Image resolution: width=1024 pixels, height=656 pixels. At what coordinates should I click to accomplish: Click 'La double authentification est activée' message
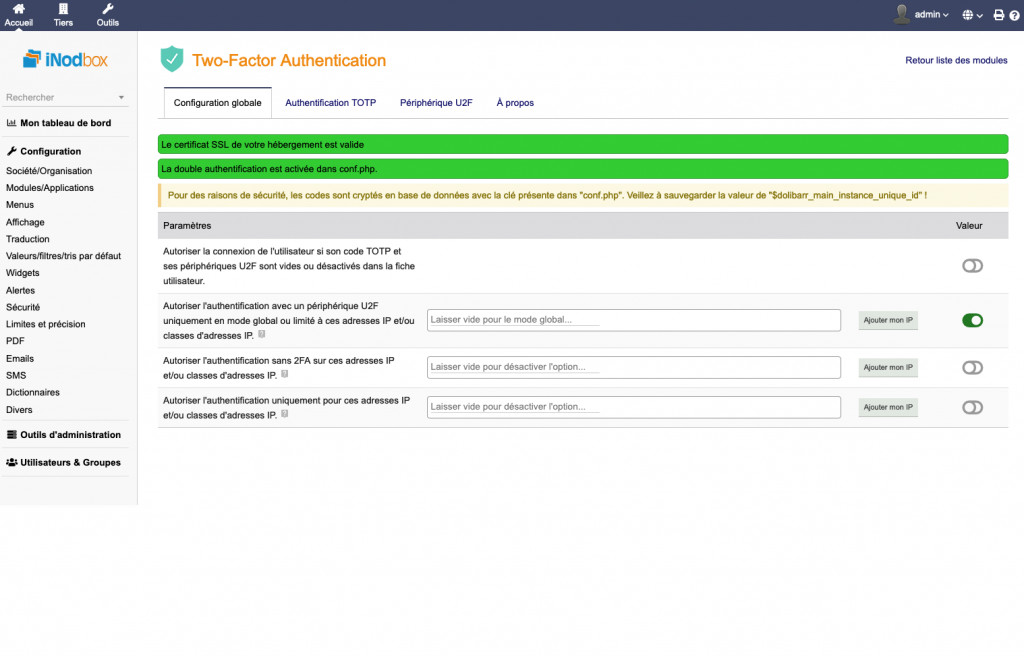(x=269, y=169)
